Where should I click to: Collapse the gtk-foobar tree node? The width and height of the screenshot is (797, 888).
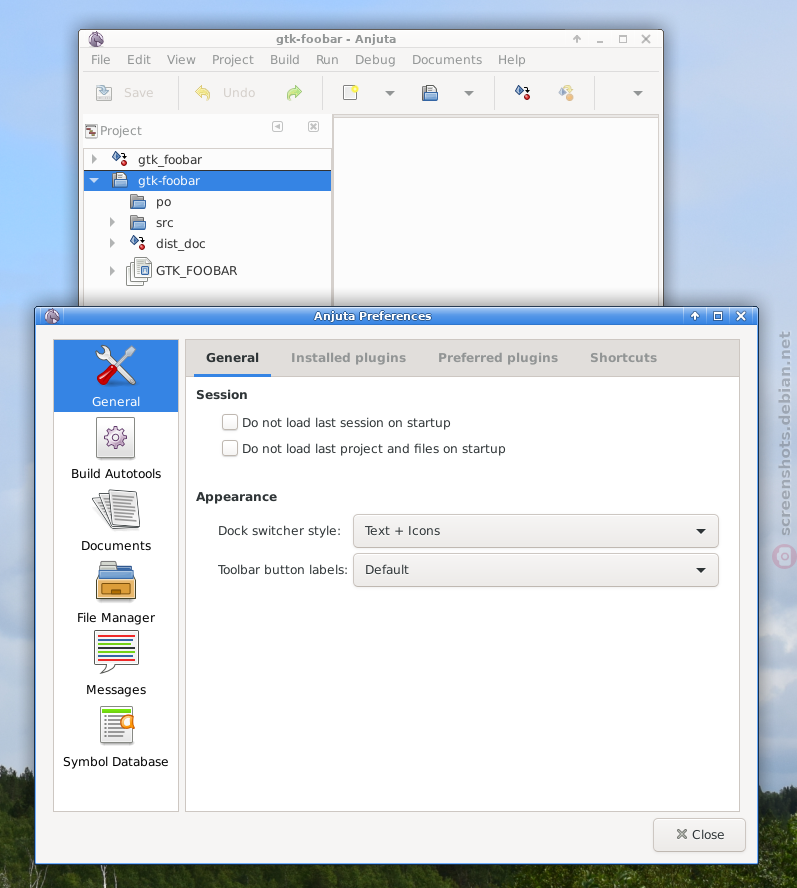tap(95, 181)
